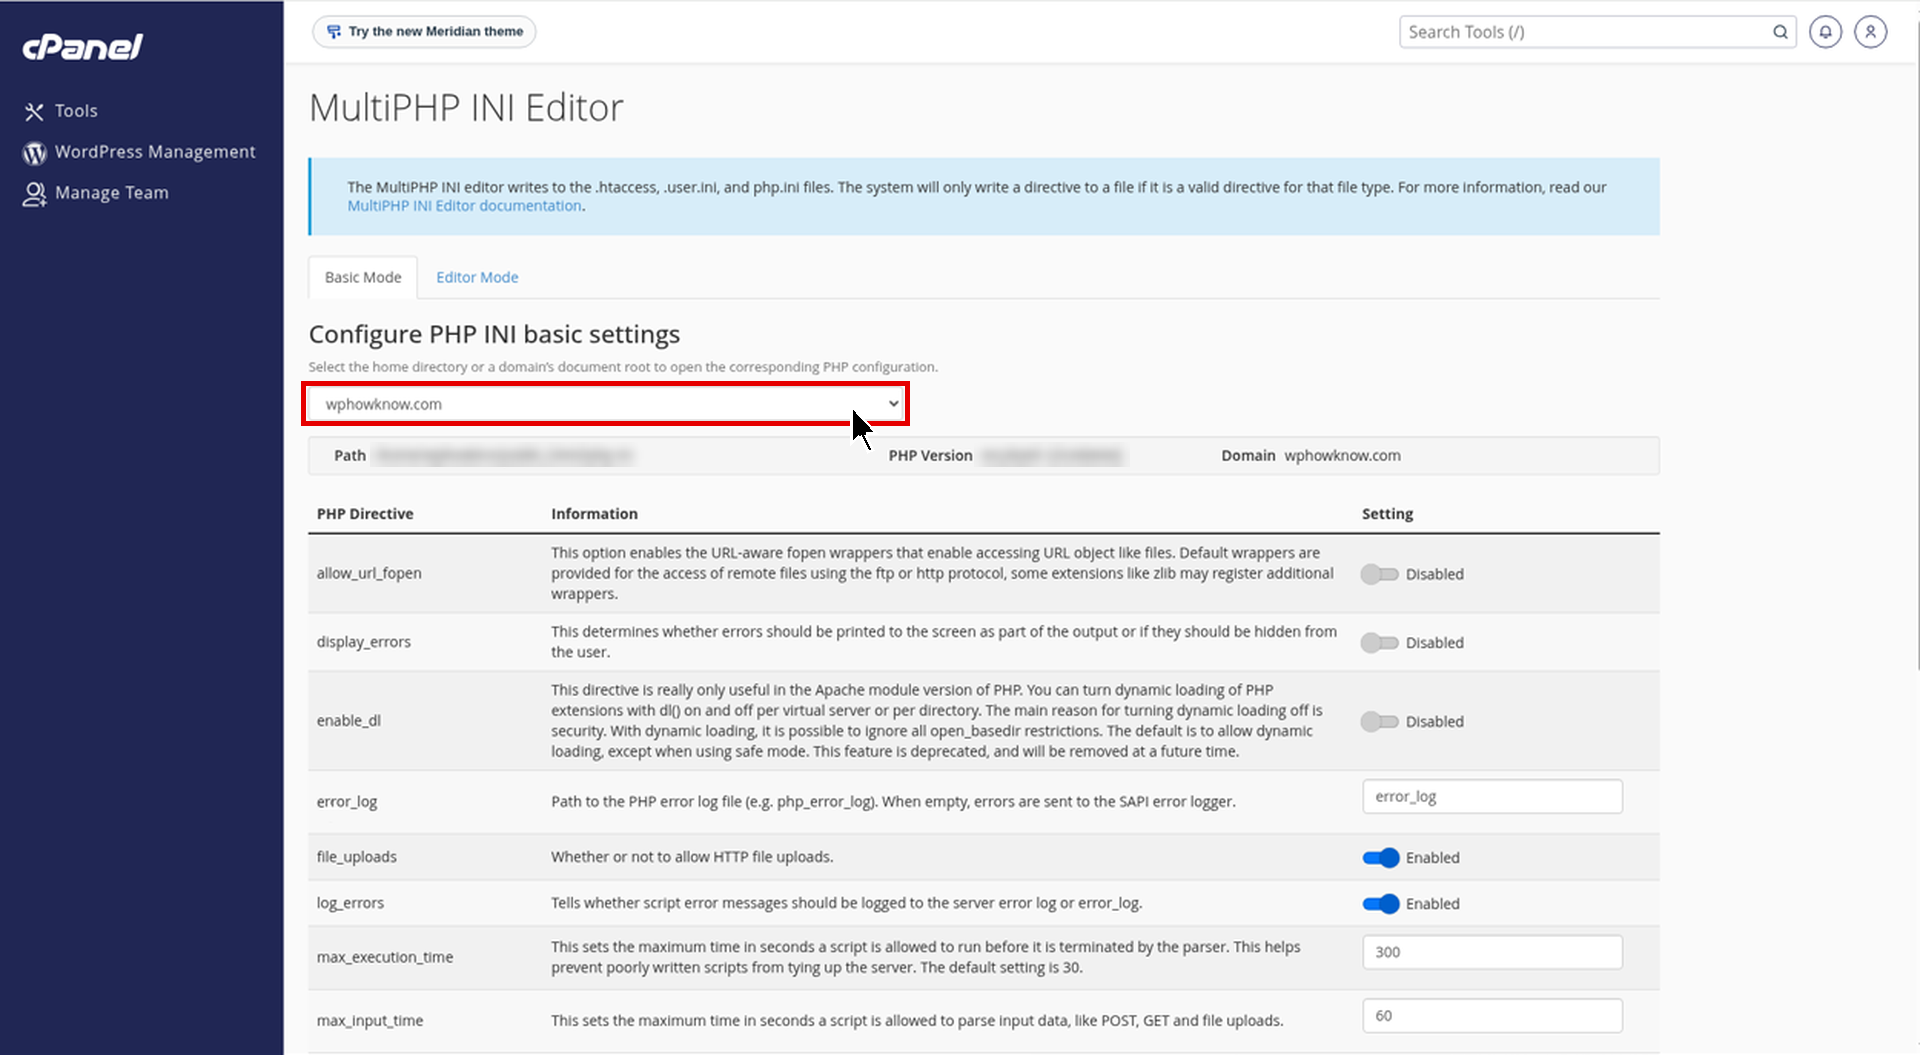This screenshot has height=1055, width=1920.
Task: Open Manage Team sidebar icon
Action: [35, 193]
